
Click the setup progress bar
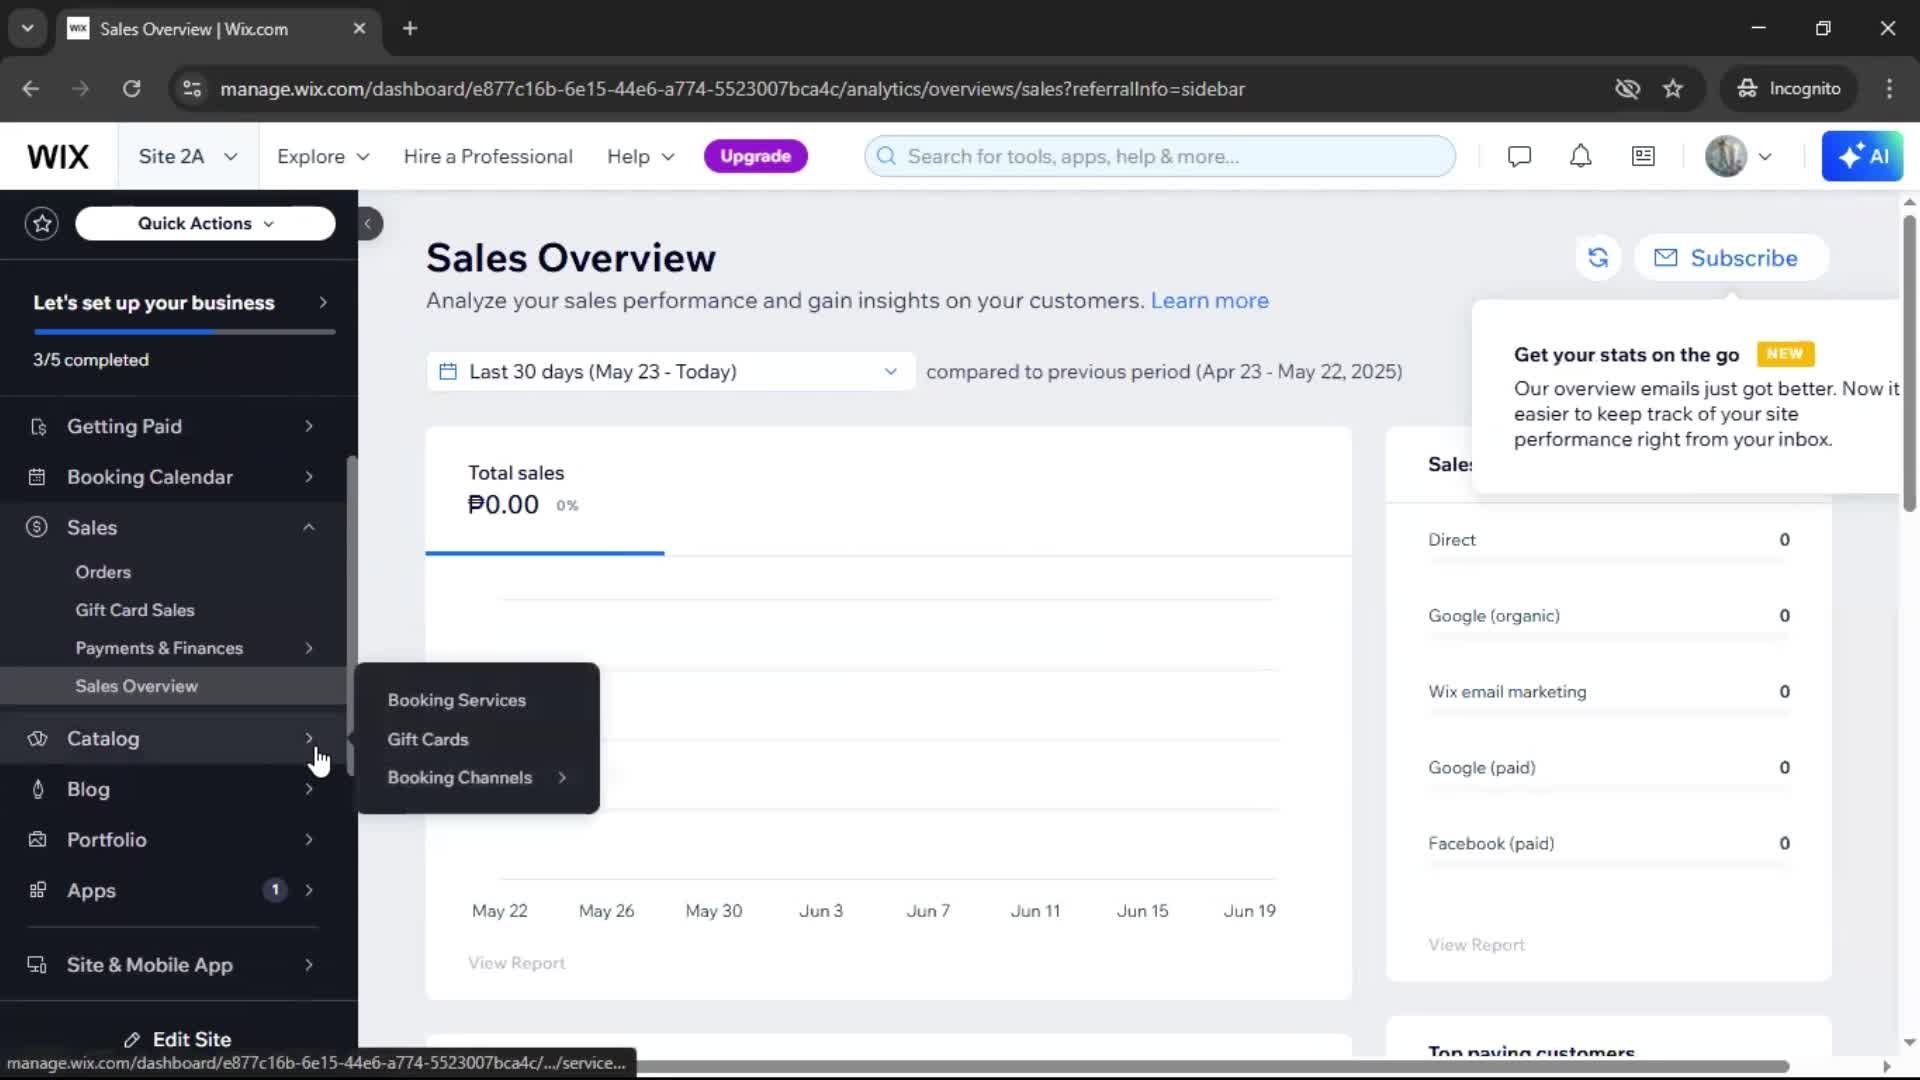(x=184, y=332)
